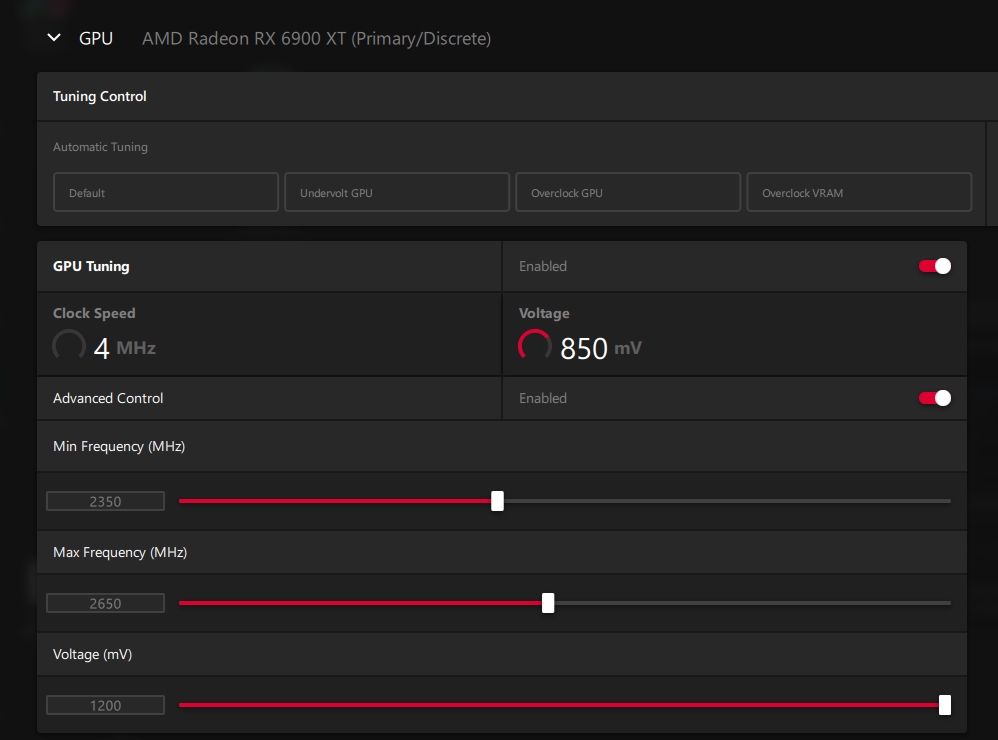Click the Max Frequency value box
998x740 pixels.
105,604
